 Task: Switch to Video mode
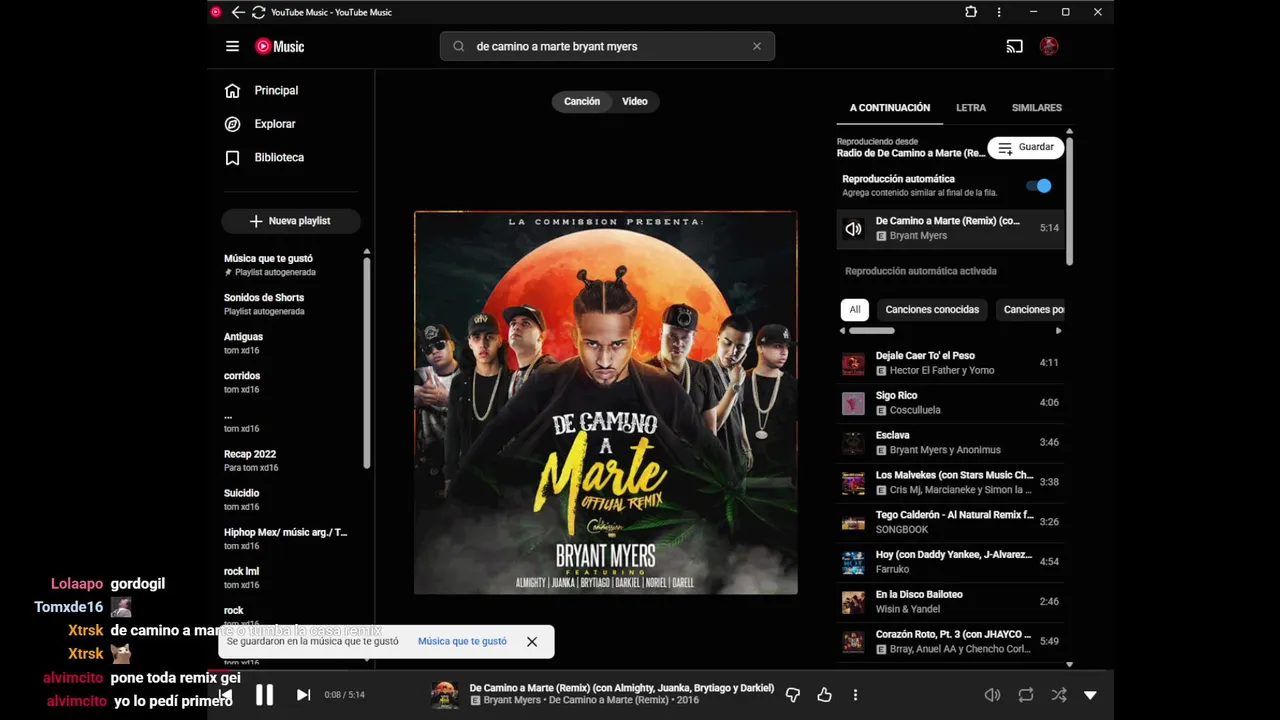635,101
